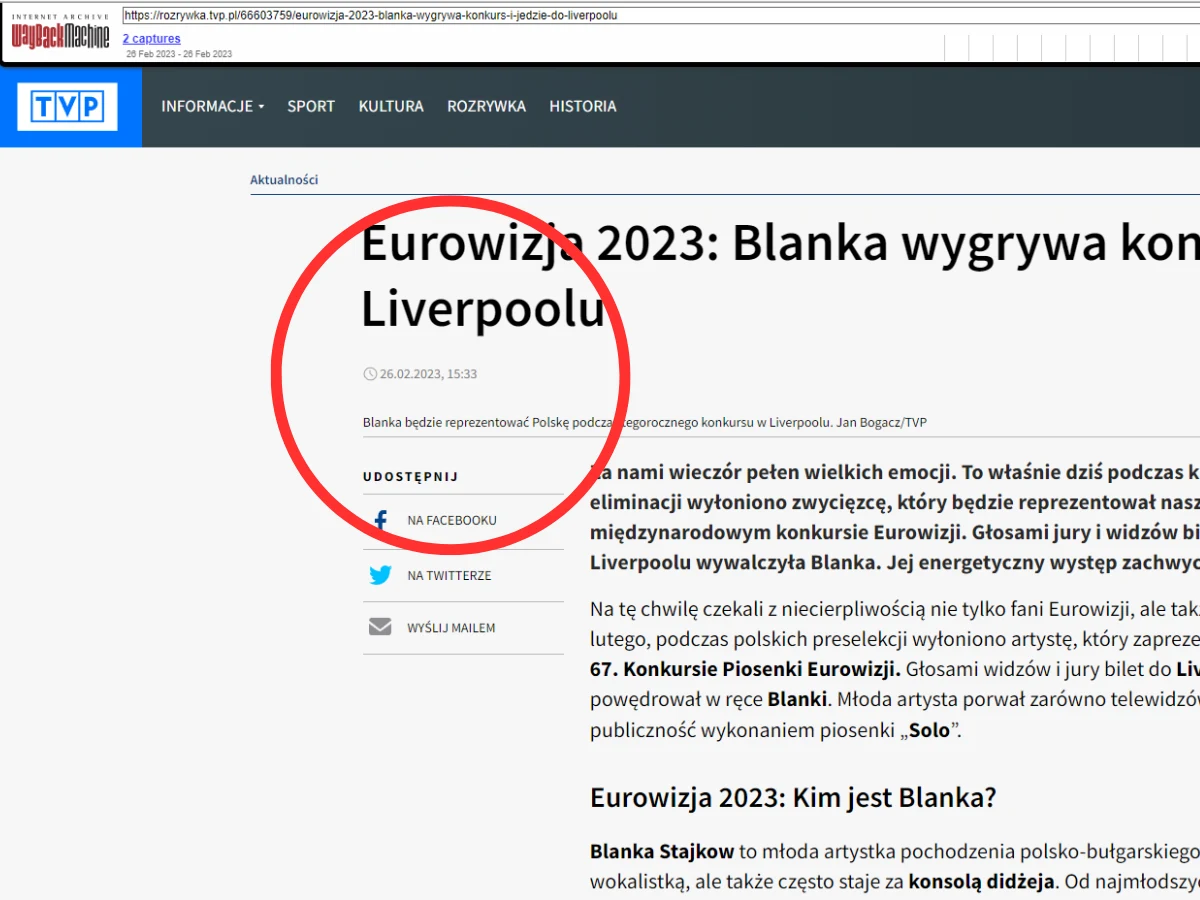Select the envelope icon under UDOSTĘPNIJ
The image size is (1200, 900).
tap(380, 627)
